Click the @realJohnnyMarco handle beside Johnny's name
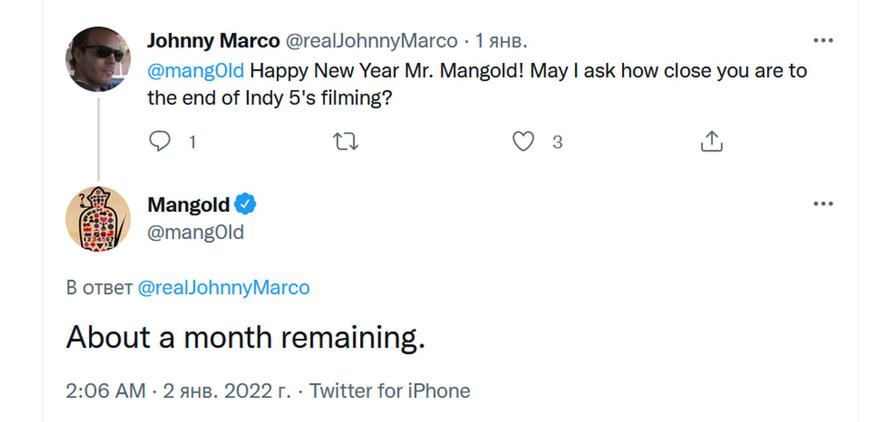Image resolution: width=877 pixels, height=422 pixels. click(x=371, y=41)
